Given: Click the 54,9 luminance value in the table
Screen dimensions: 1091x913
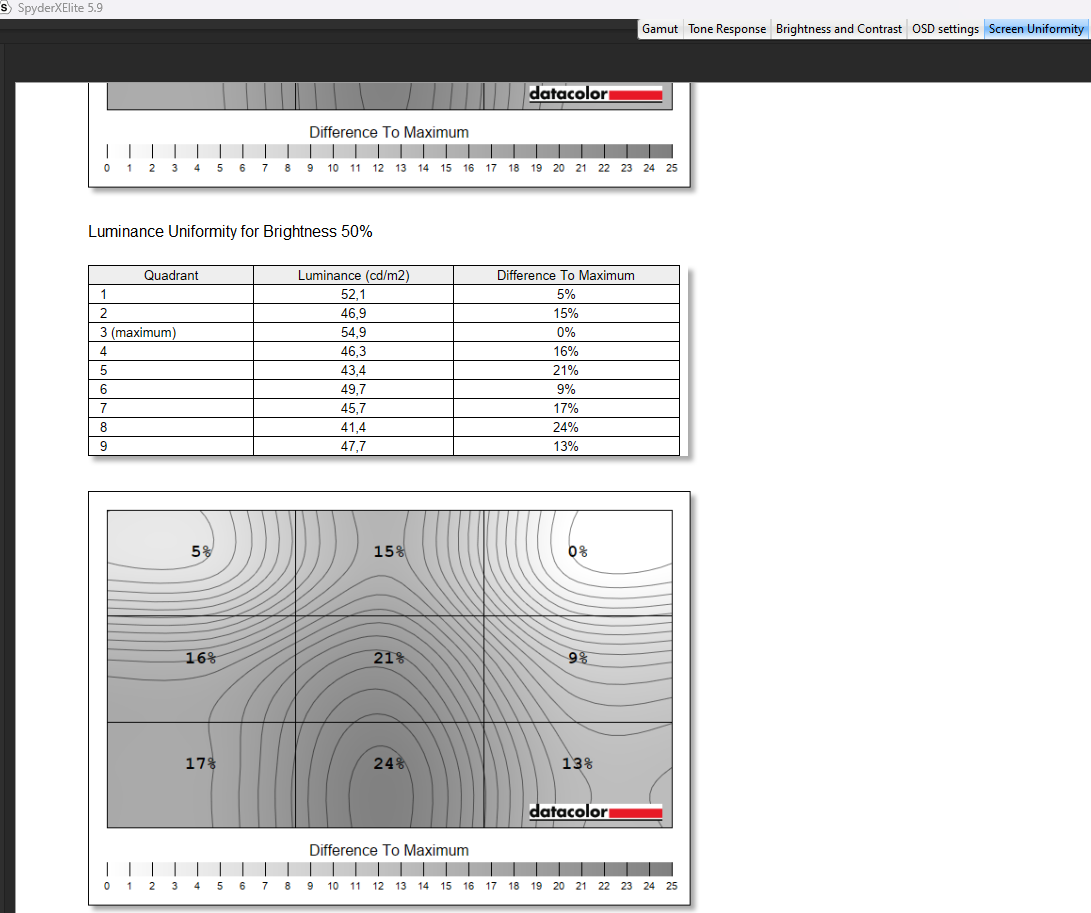Looking at the screenshot, I should (x=353, y=332).
